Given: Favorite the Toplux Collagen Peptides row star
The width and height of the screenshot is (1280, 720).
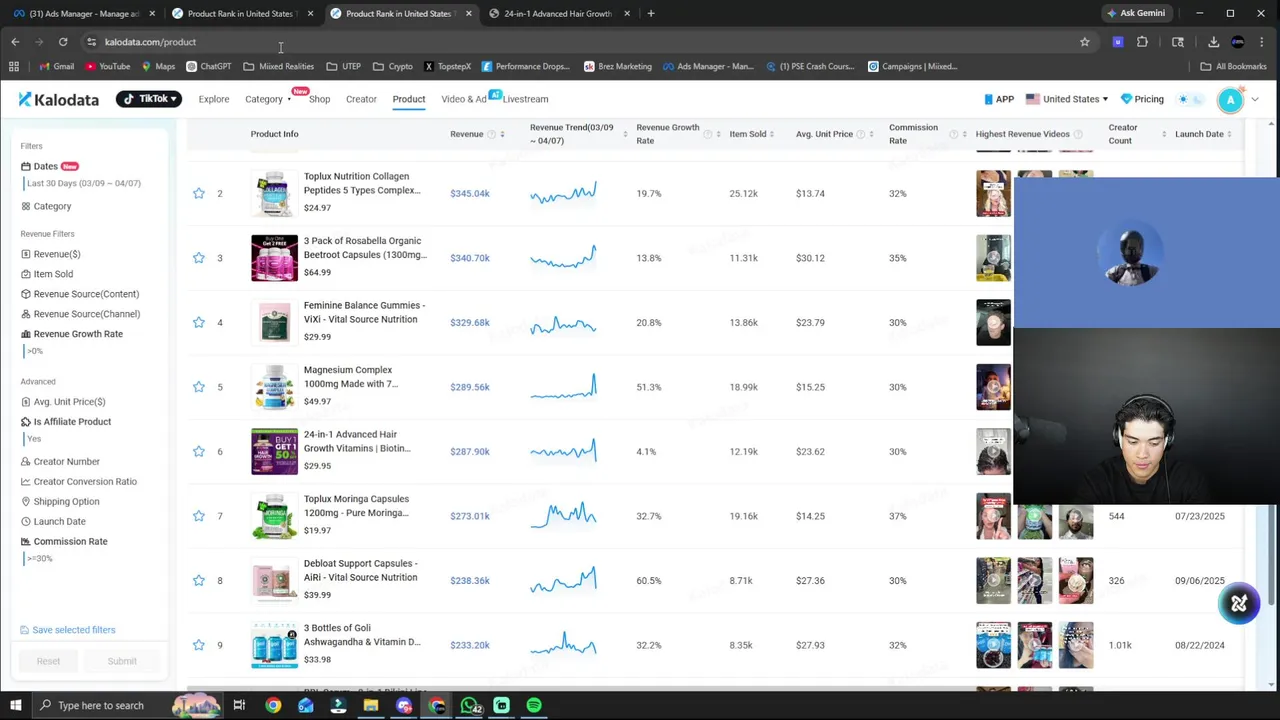Looking at the screenshot, I should click(198, 193).
